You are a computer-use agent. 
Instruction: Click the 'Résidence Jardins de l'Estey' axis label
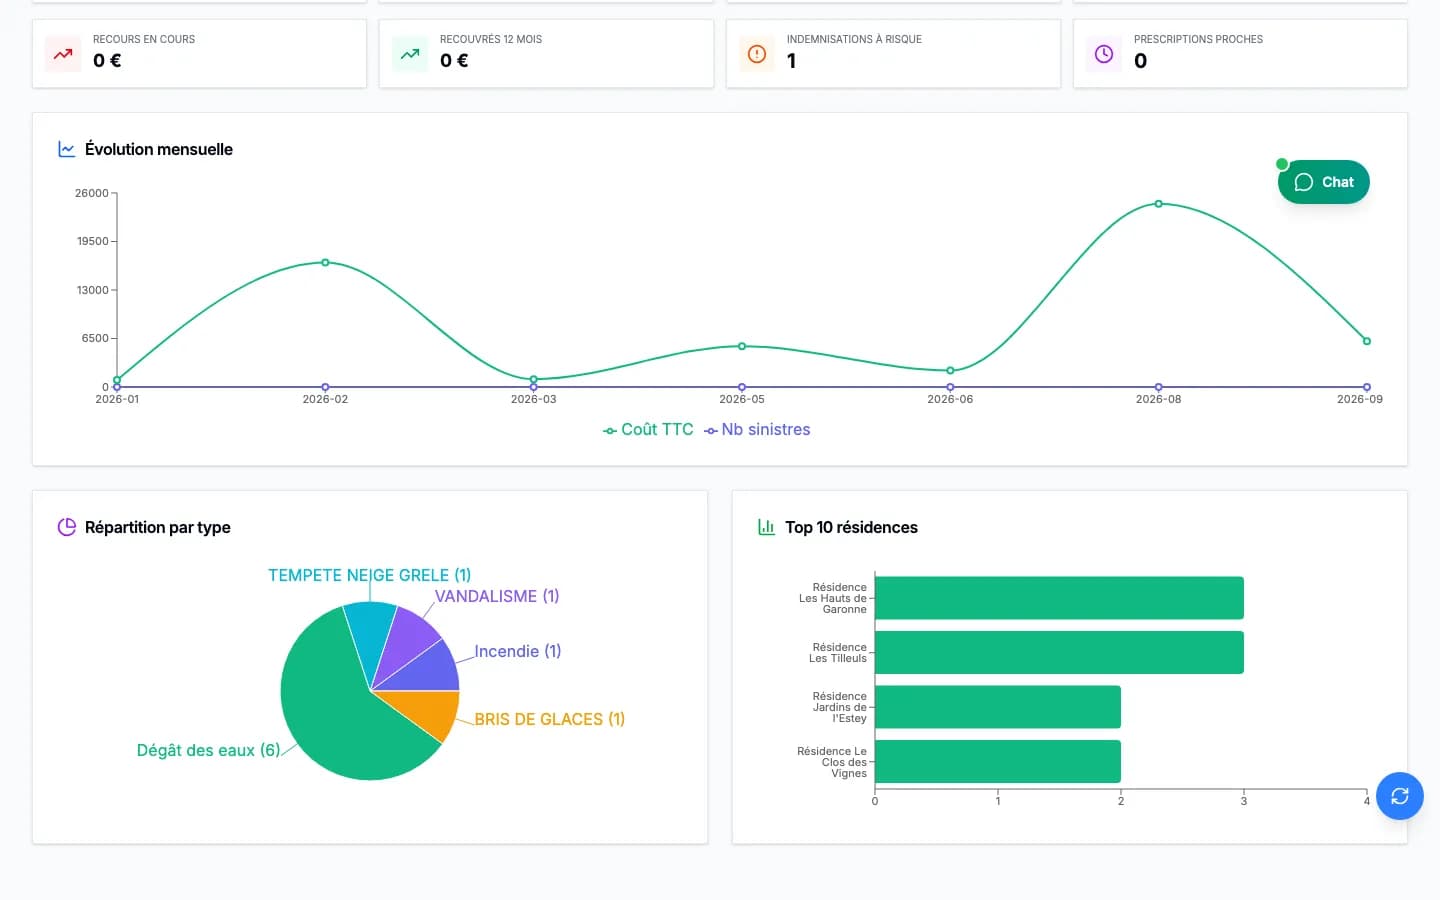[839, 707]
